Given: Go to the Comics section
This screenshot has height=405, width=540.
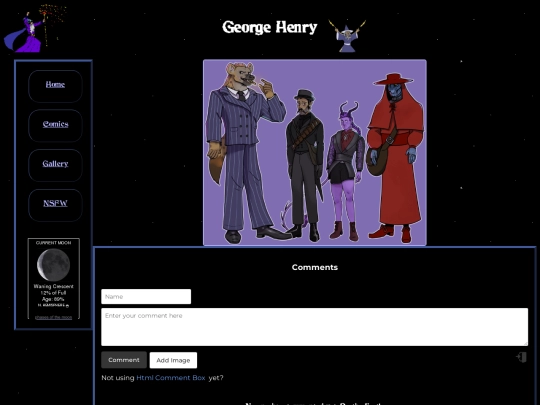Looking at the screenshot, I should click(55, 124).
